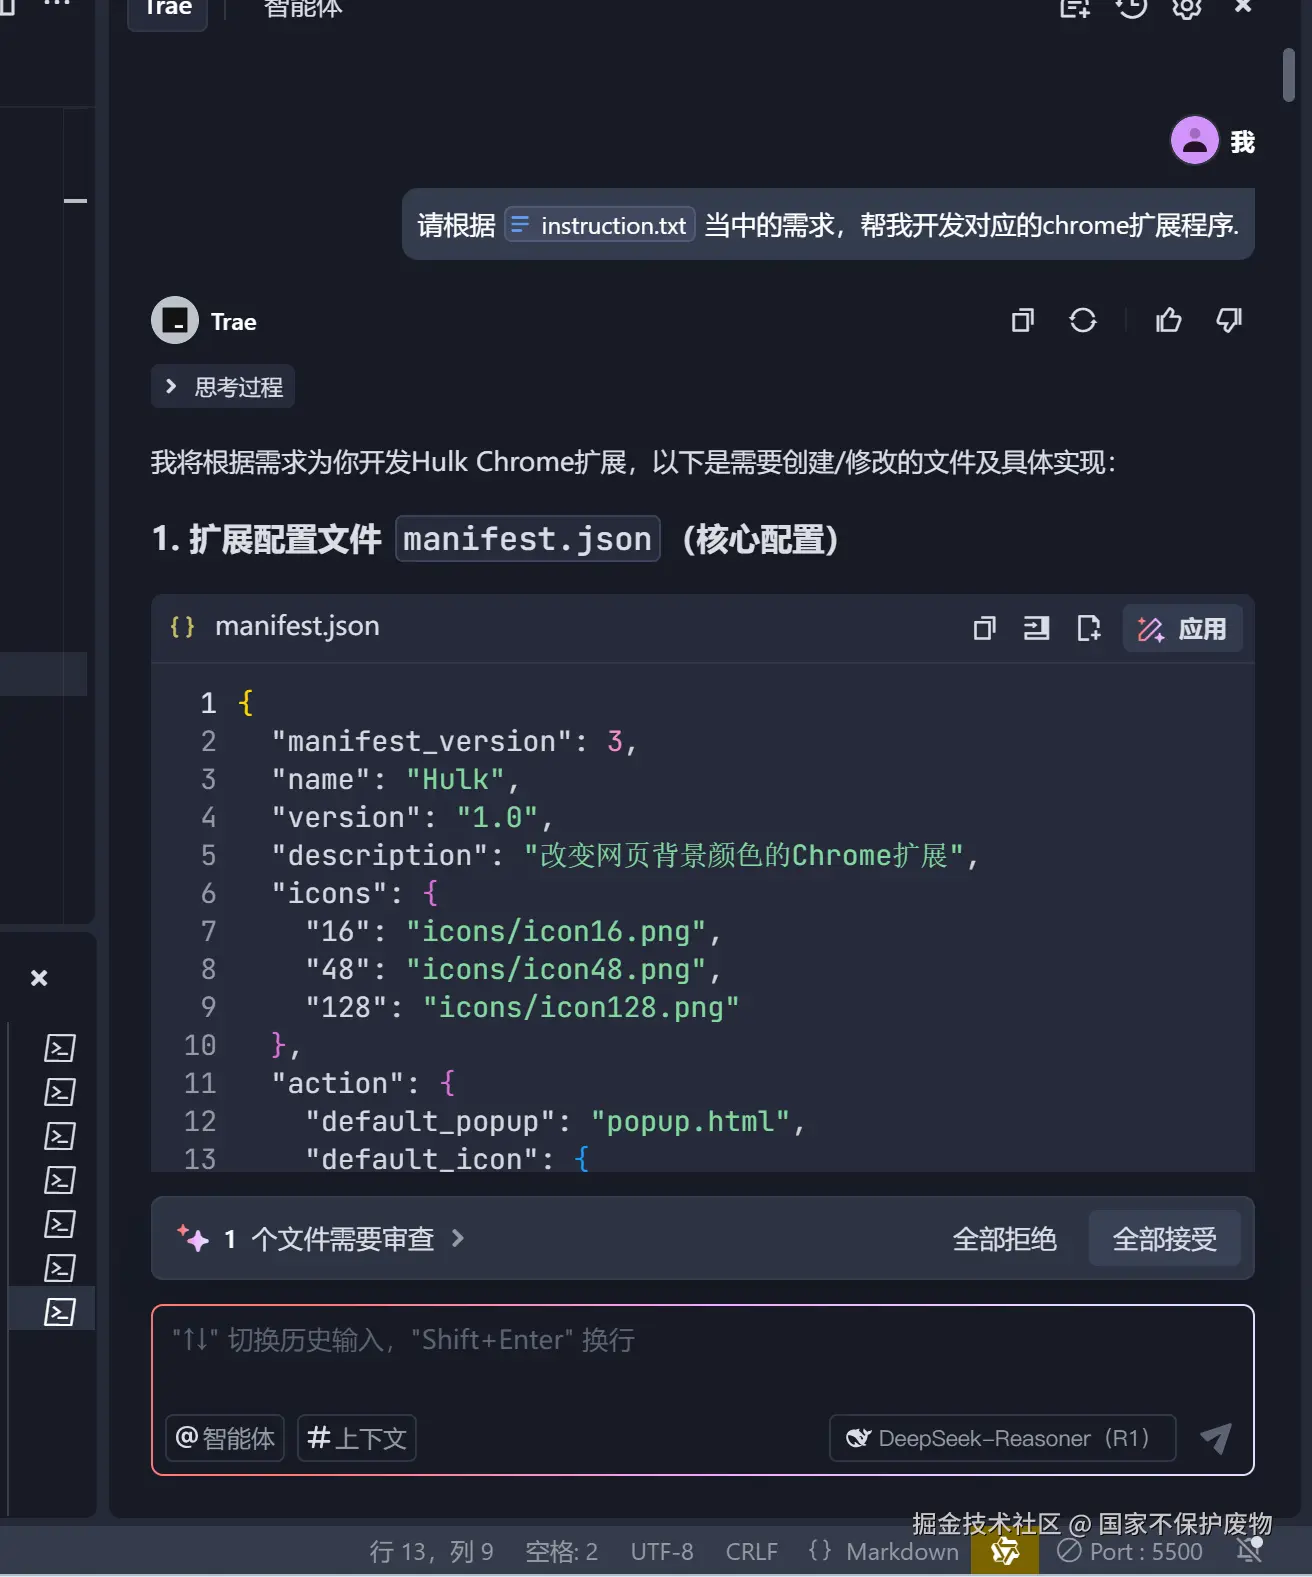
Task: Select the fifth terminal icon in list
Action: [60, 1224]
